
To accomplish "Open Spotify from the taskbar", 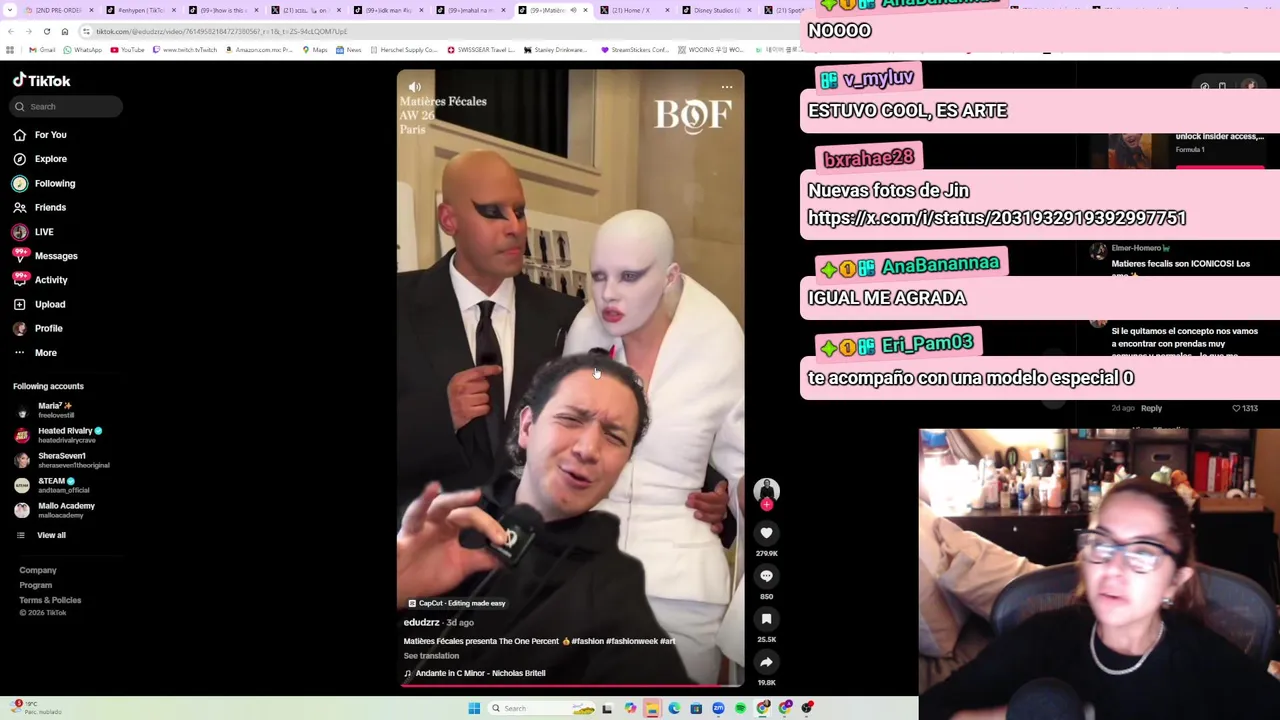I will point(740,708).
